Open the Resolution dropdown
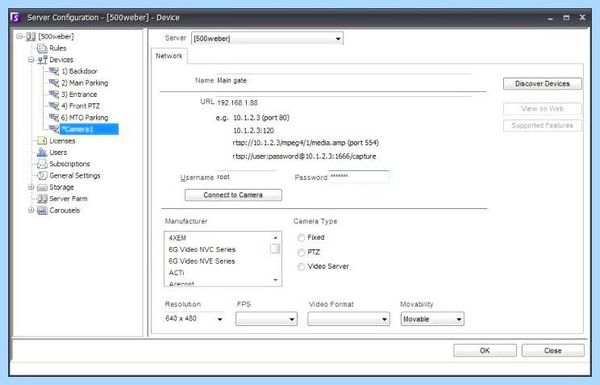The image size is (600, 385). [220, 319]
